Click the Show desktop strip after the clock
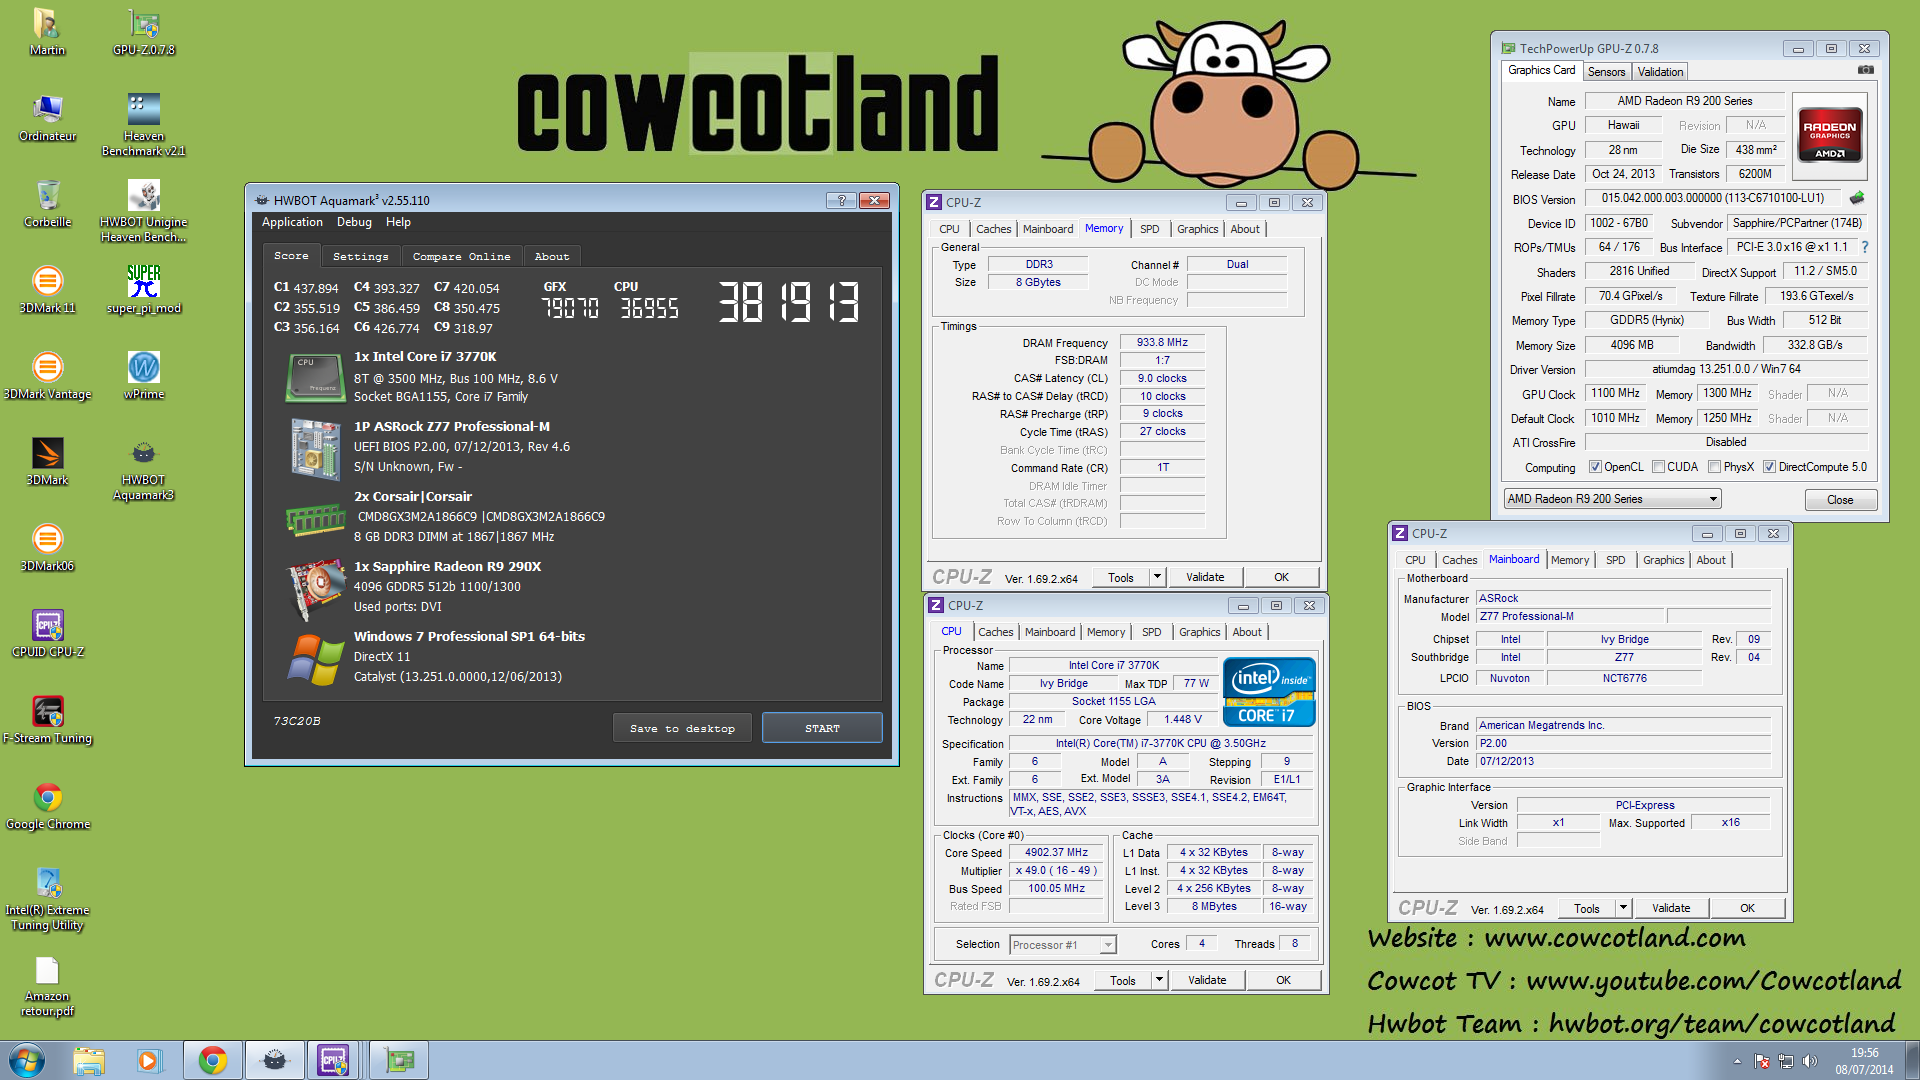Screen dimensions: 1920x1080 [x=1912, y=1060]
